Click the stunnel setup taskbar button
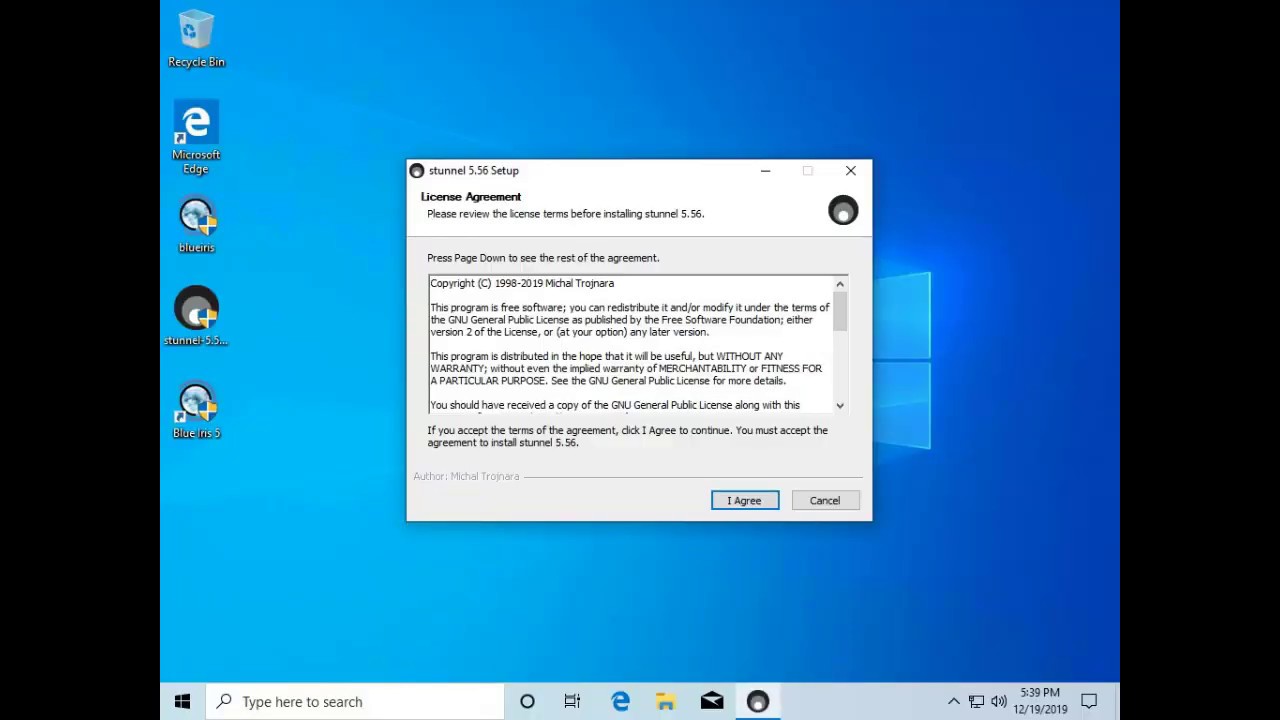This screenshot has height=720, width=1280. point(758,702)
